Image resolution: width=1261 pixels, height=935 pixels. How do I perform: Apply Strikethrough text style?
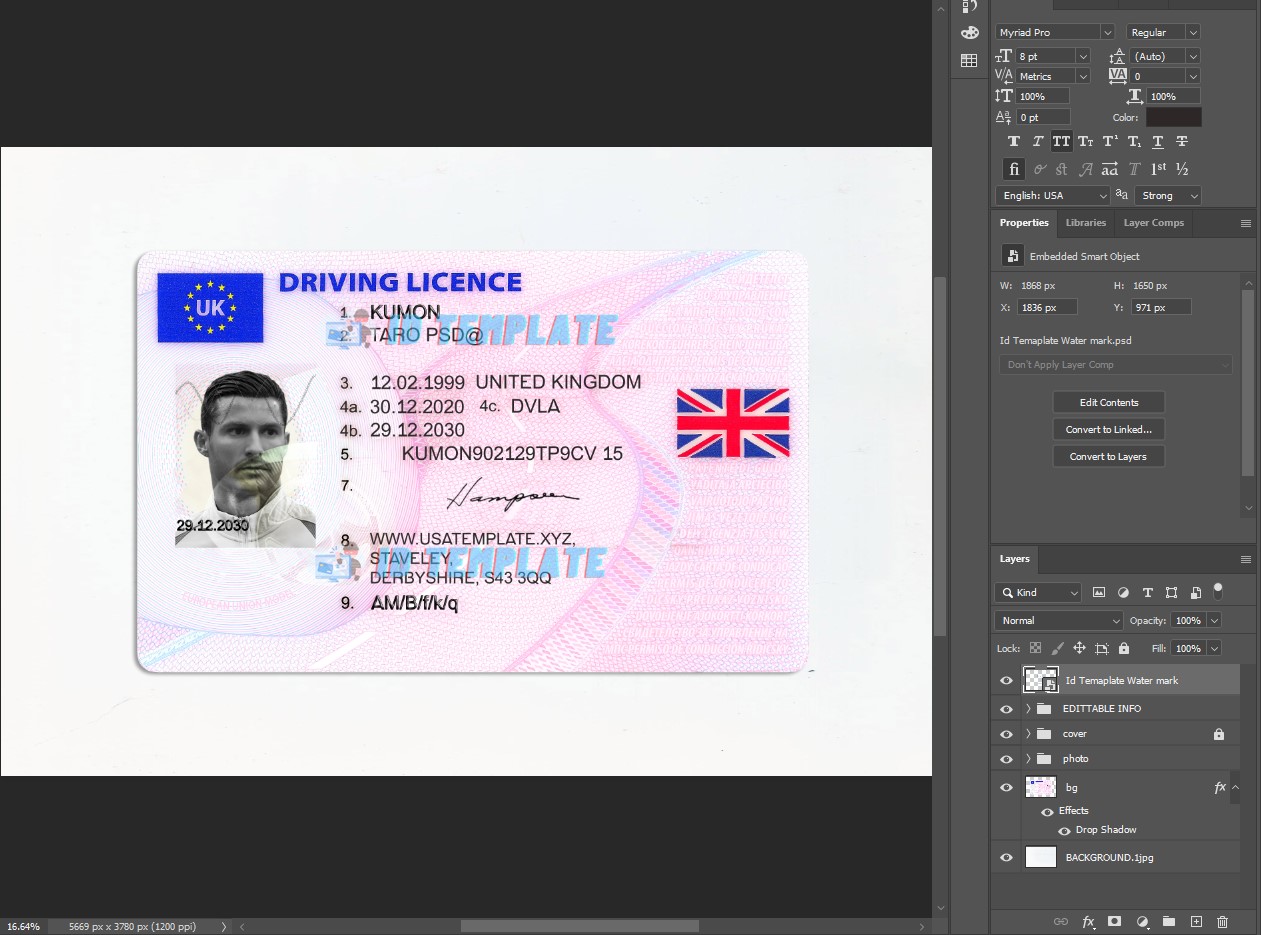click(1182, 142)
